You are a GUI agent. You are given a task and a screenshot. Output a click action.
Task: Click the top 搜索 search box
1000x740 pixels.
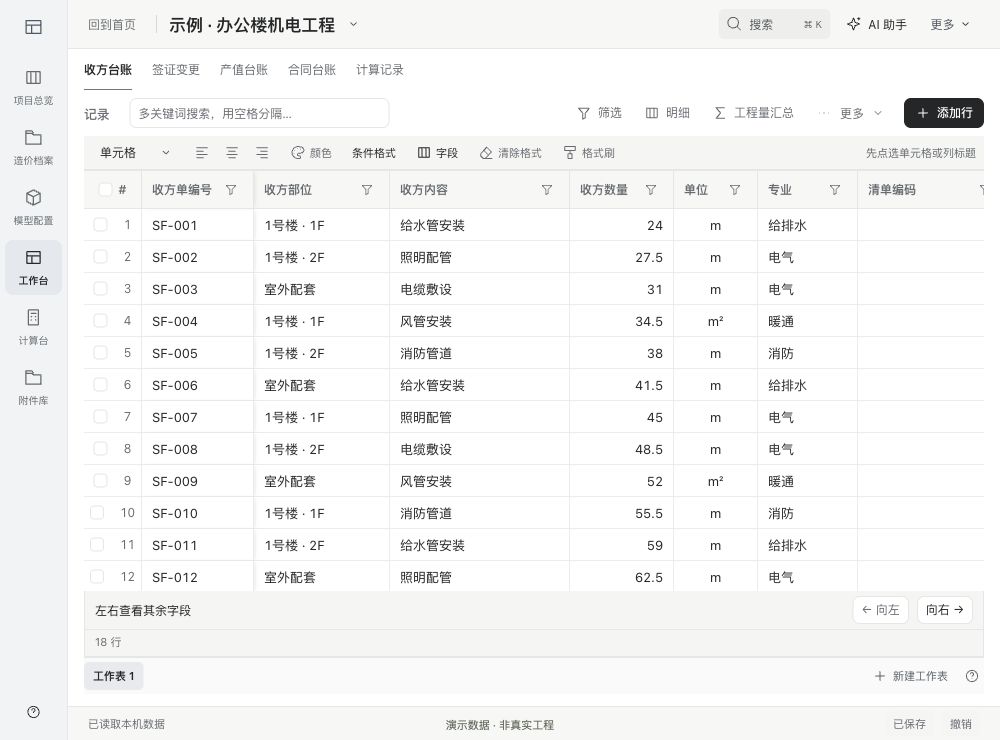coord(774,24)
